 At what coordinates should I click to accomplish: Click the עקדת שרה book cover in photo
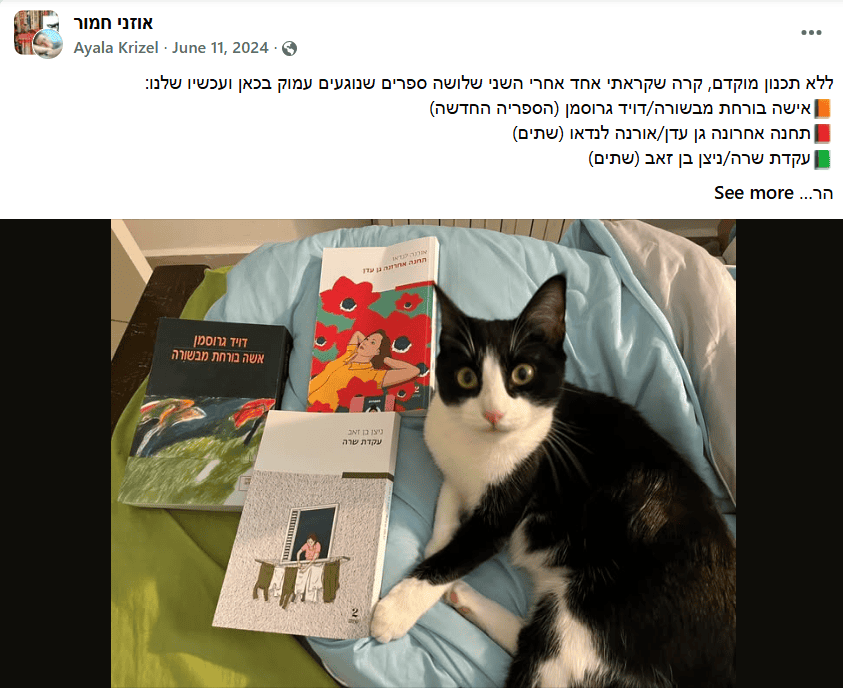(306, 524)
